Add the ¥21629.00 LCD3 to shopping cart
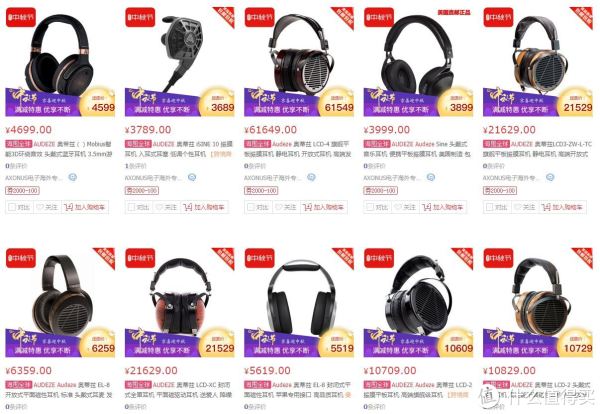 (562, 207)
